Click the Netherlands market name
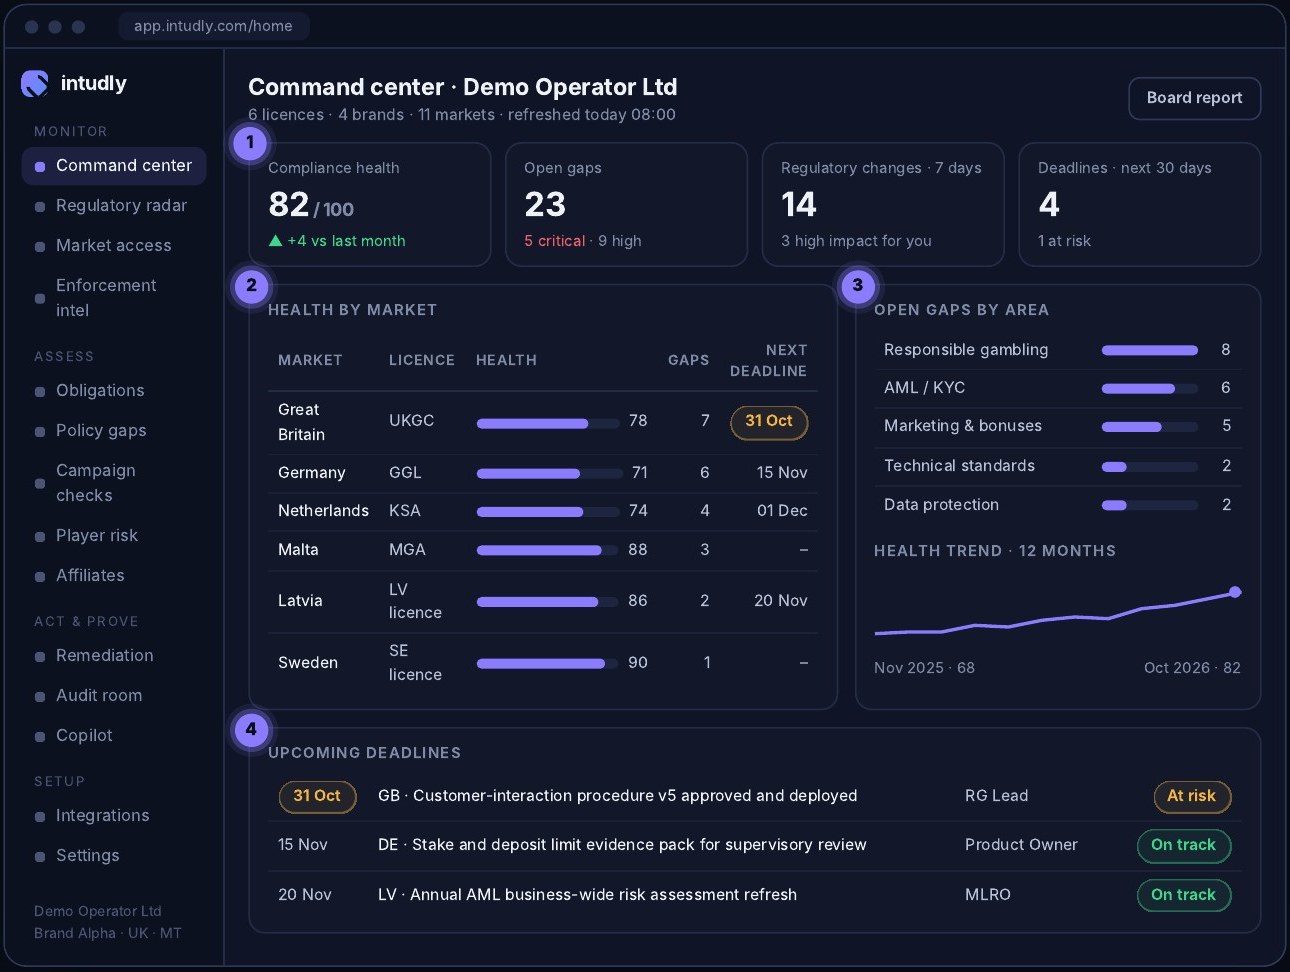The image size is (1290, 972). tap(323, 511)
